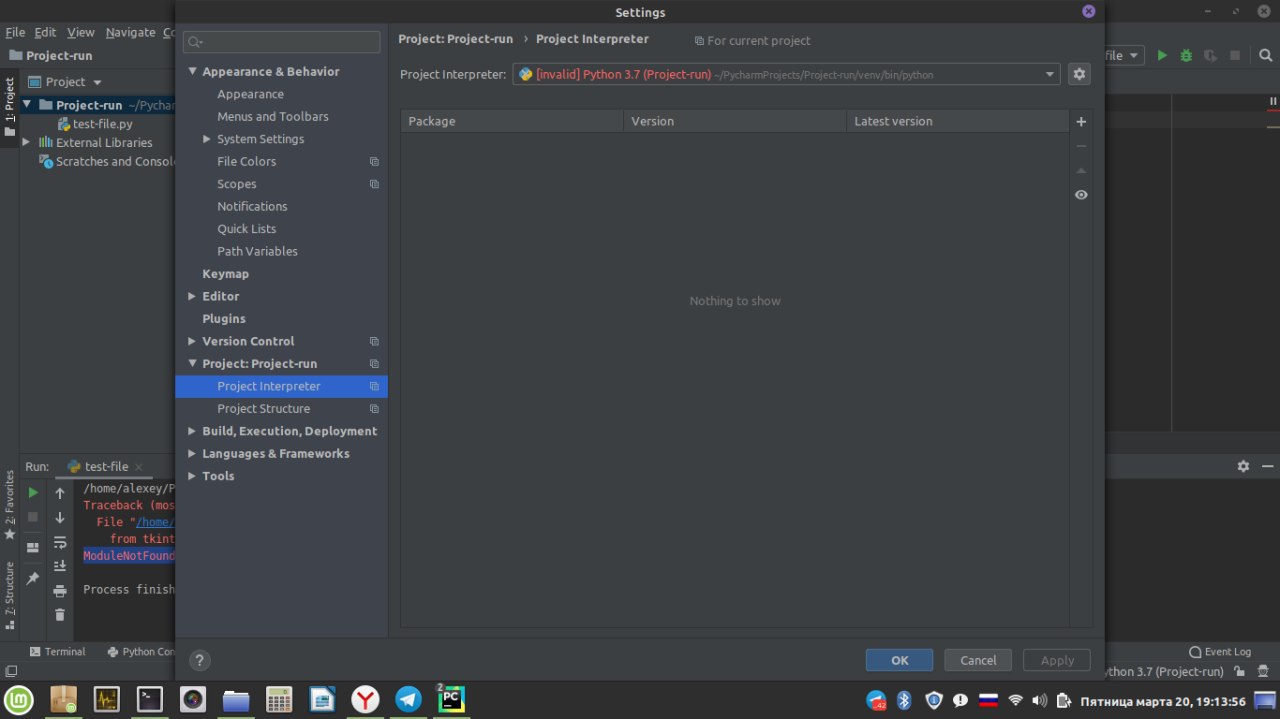Open the Navigate menu
Viewport: 1280px width, 719px height.
130,32
